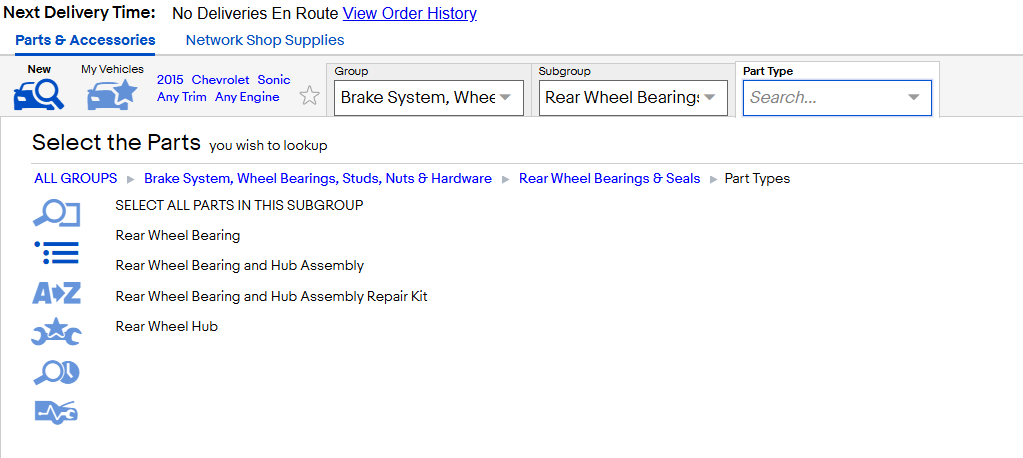Open the My Vehicles car-star icon
1023x458 pixels.
click(x=112, y=94)
